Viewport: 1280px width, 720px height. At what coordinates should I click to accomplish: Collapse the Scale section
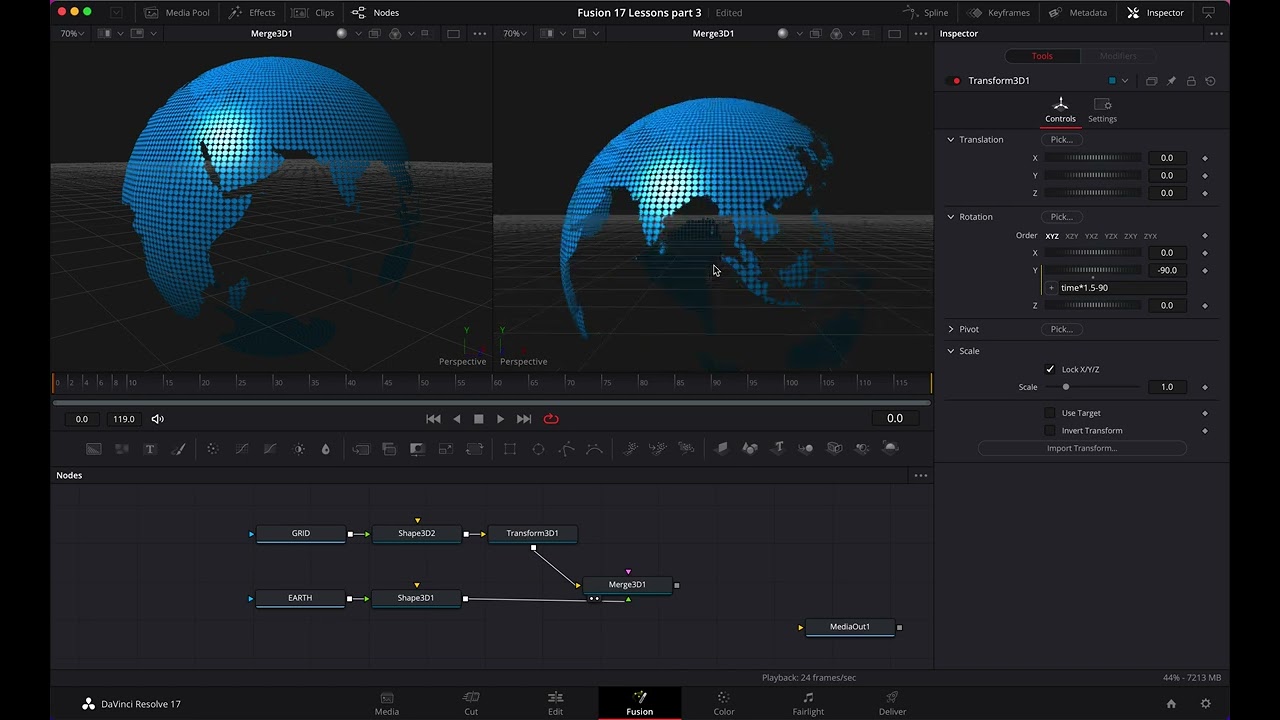click(x=951, y=351)
